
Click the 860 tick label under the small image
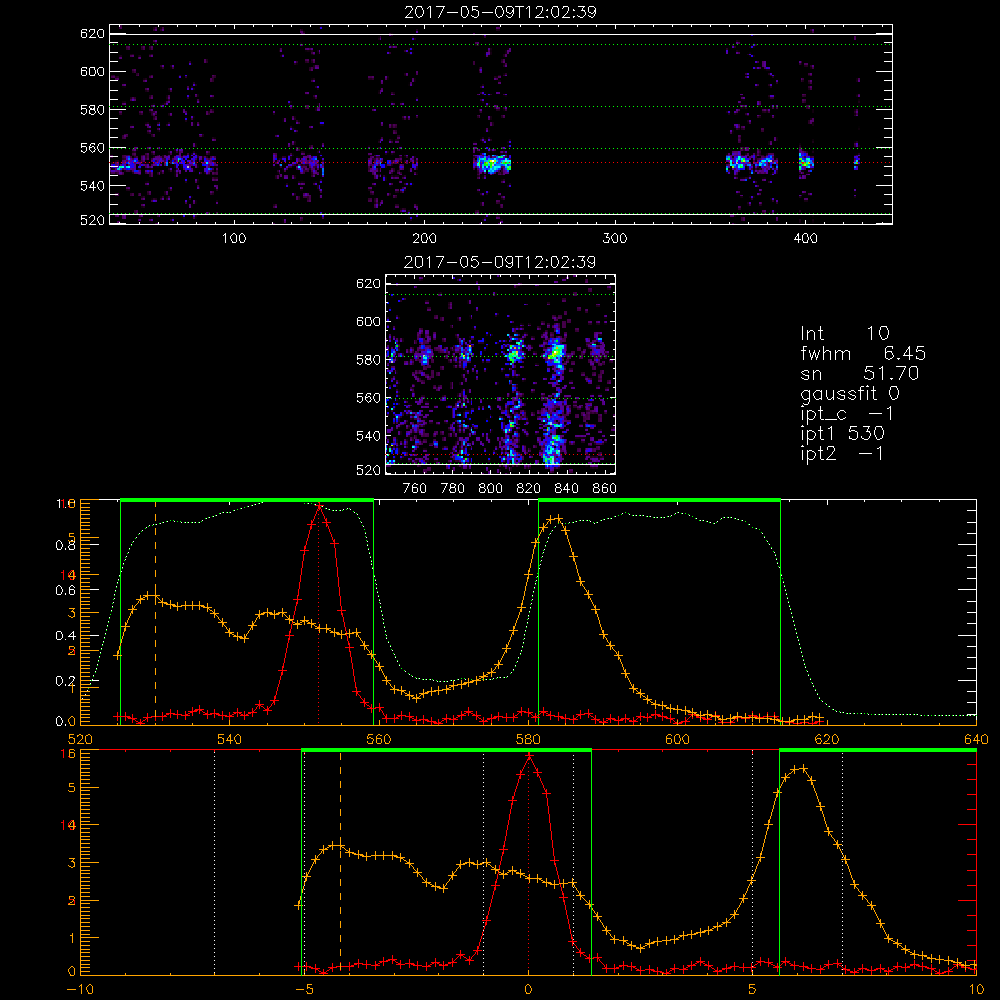(x=605, y=489)
